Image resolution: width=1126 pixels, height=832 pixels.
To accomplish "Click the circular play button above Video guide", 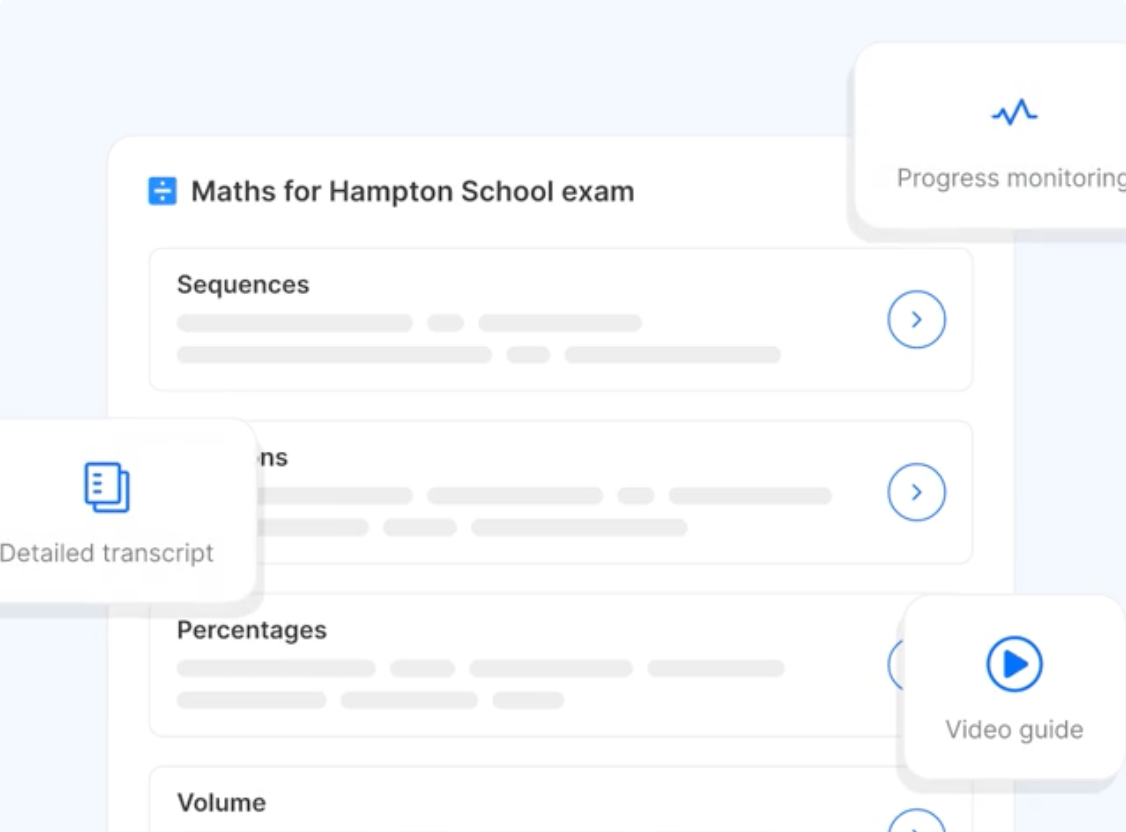I will click(1016, 662).
